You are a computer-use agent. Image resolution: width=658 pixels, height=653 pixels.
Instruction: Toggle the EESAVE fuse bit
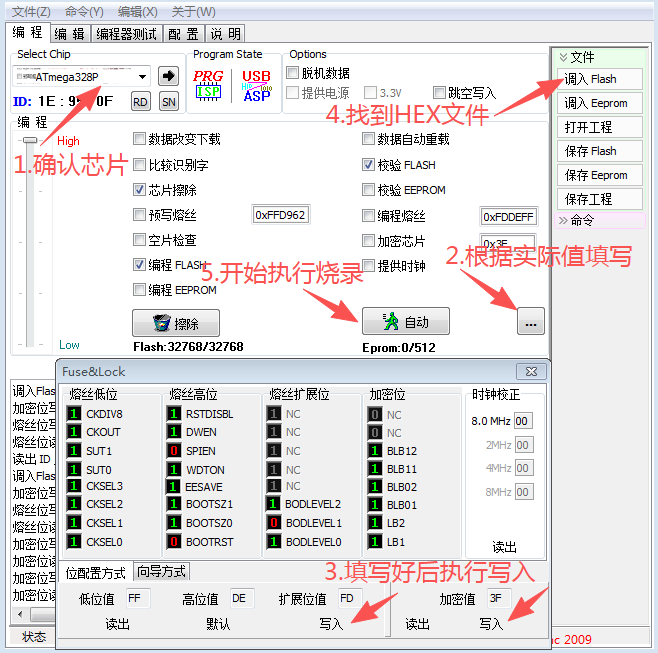click(x=173, y=487)
